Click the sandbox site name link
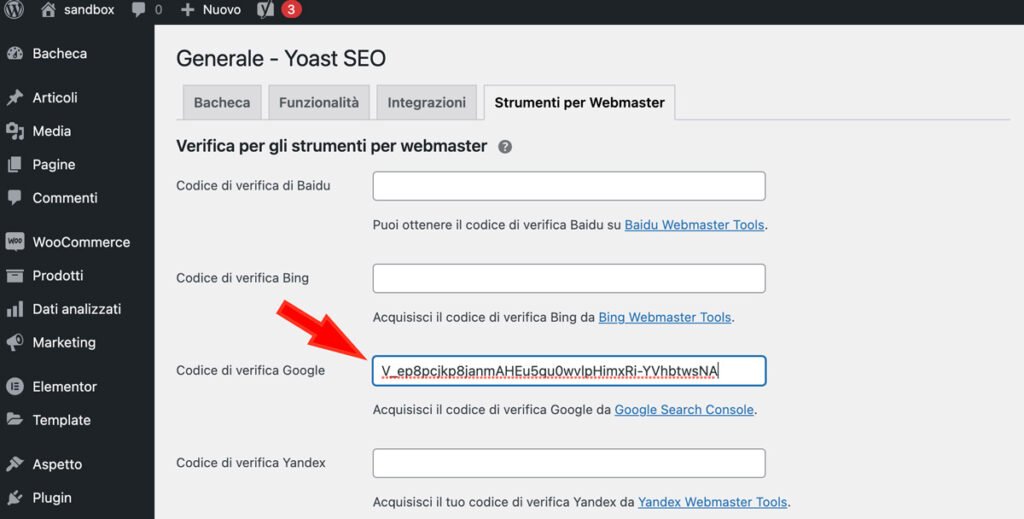Viewport: 1024px width, 519px height. (89, 10)
